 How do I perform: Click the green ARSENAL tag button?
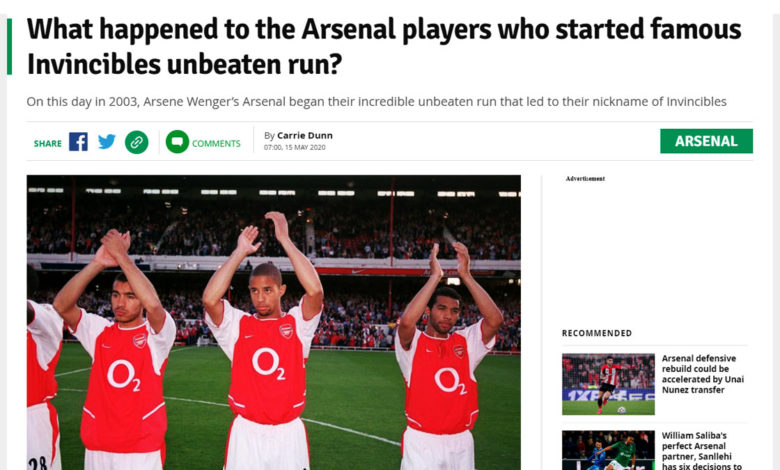tap(706, 141)
